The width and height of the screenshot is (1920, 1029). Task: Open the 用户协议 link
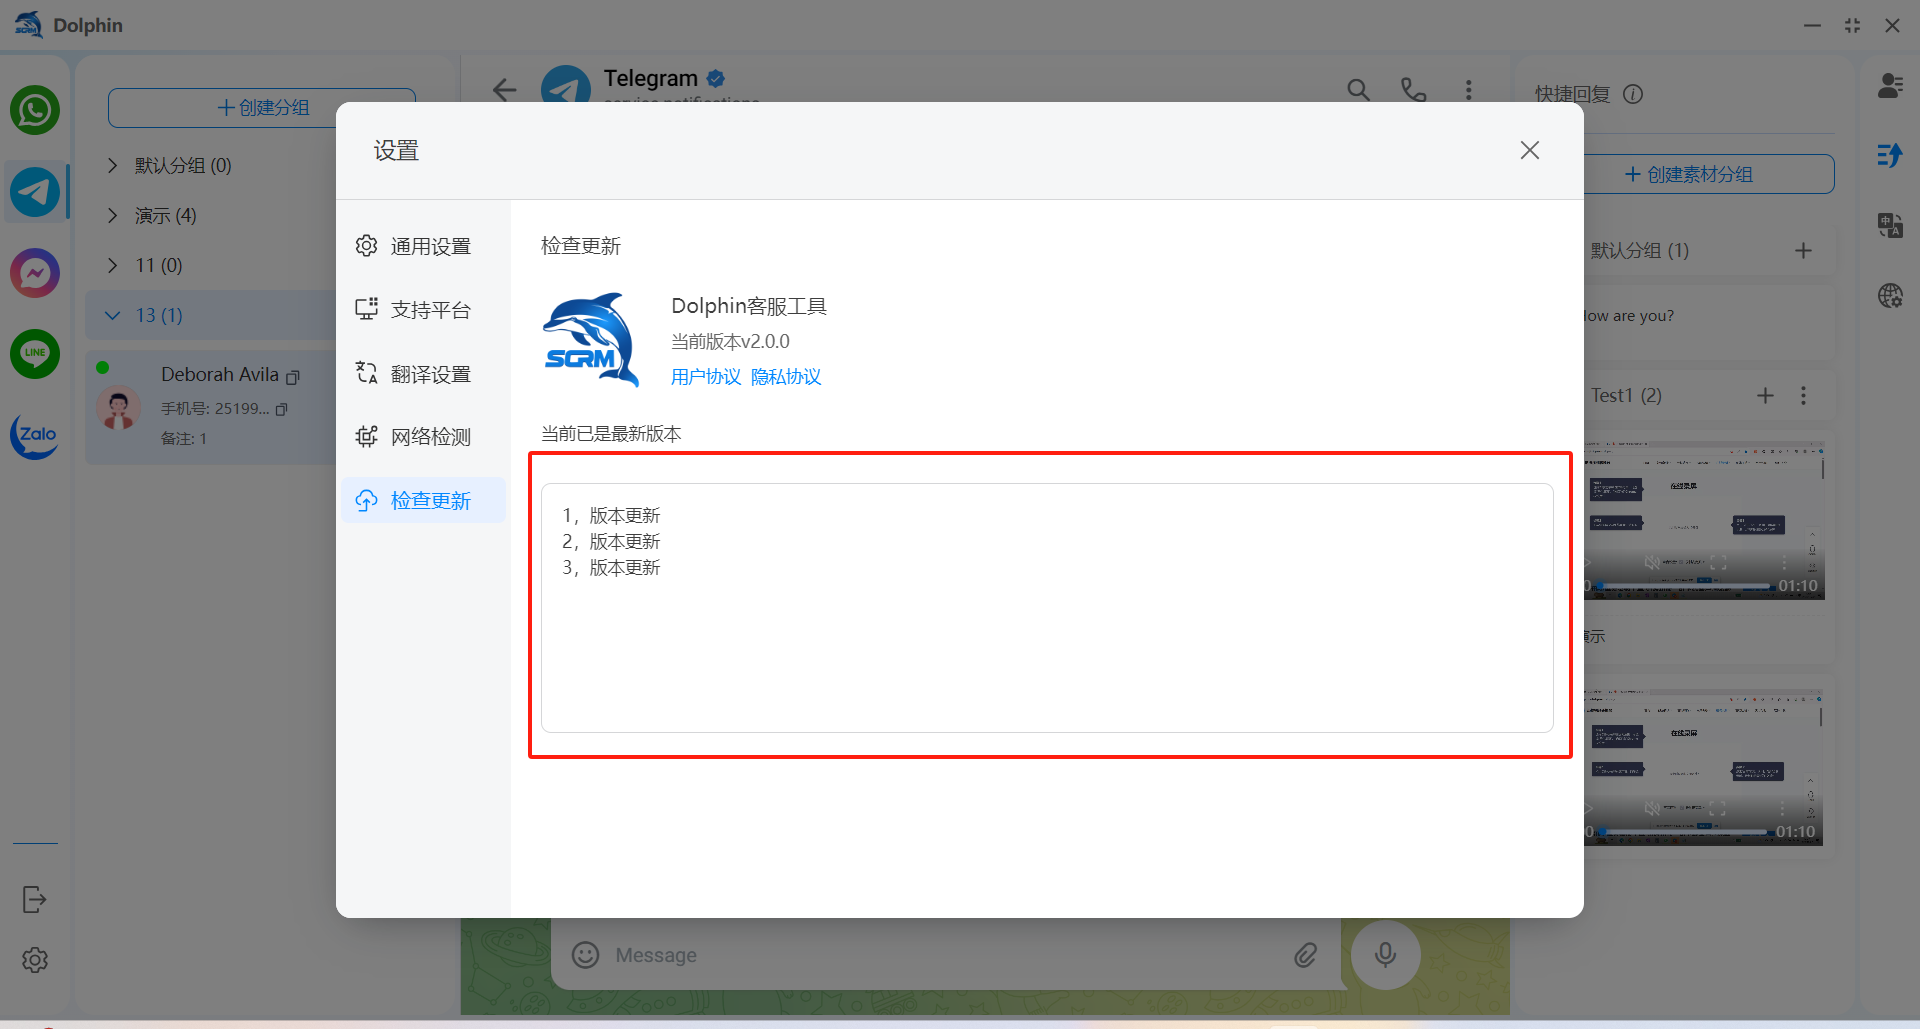[706, 377]
